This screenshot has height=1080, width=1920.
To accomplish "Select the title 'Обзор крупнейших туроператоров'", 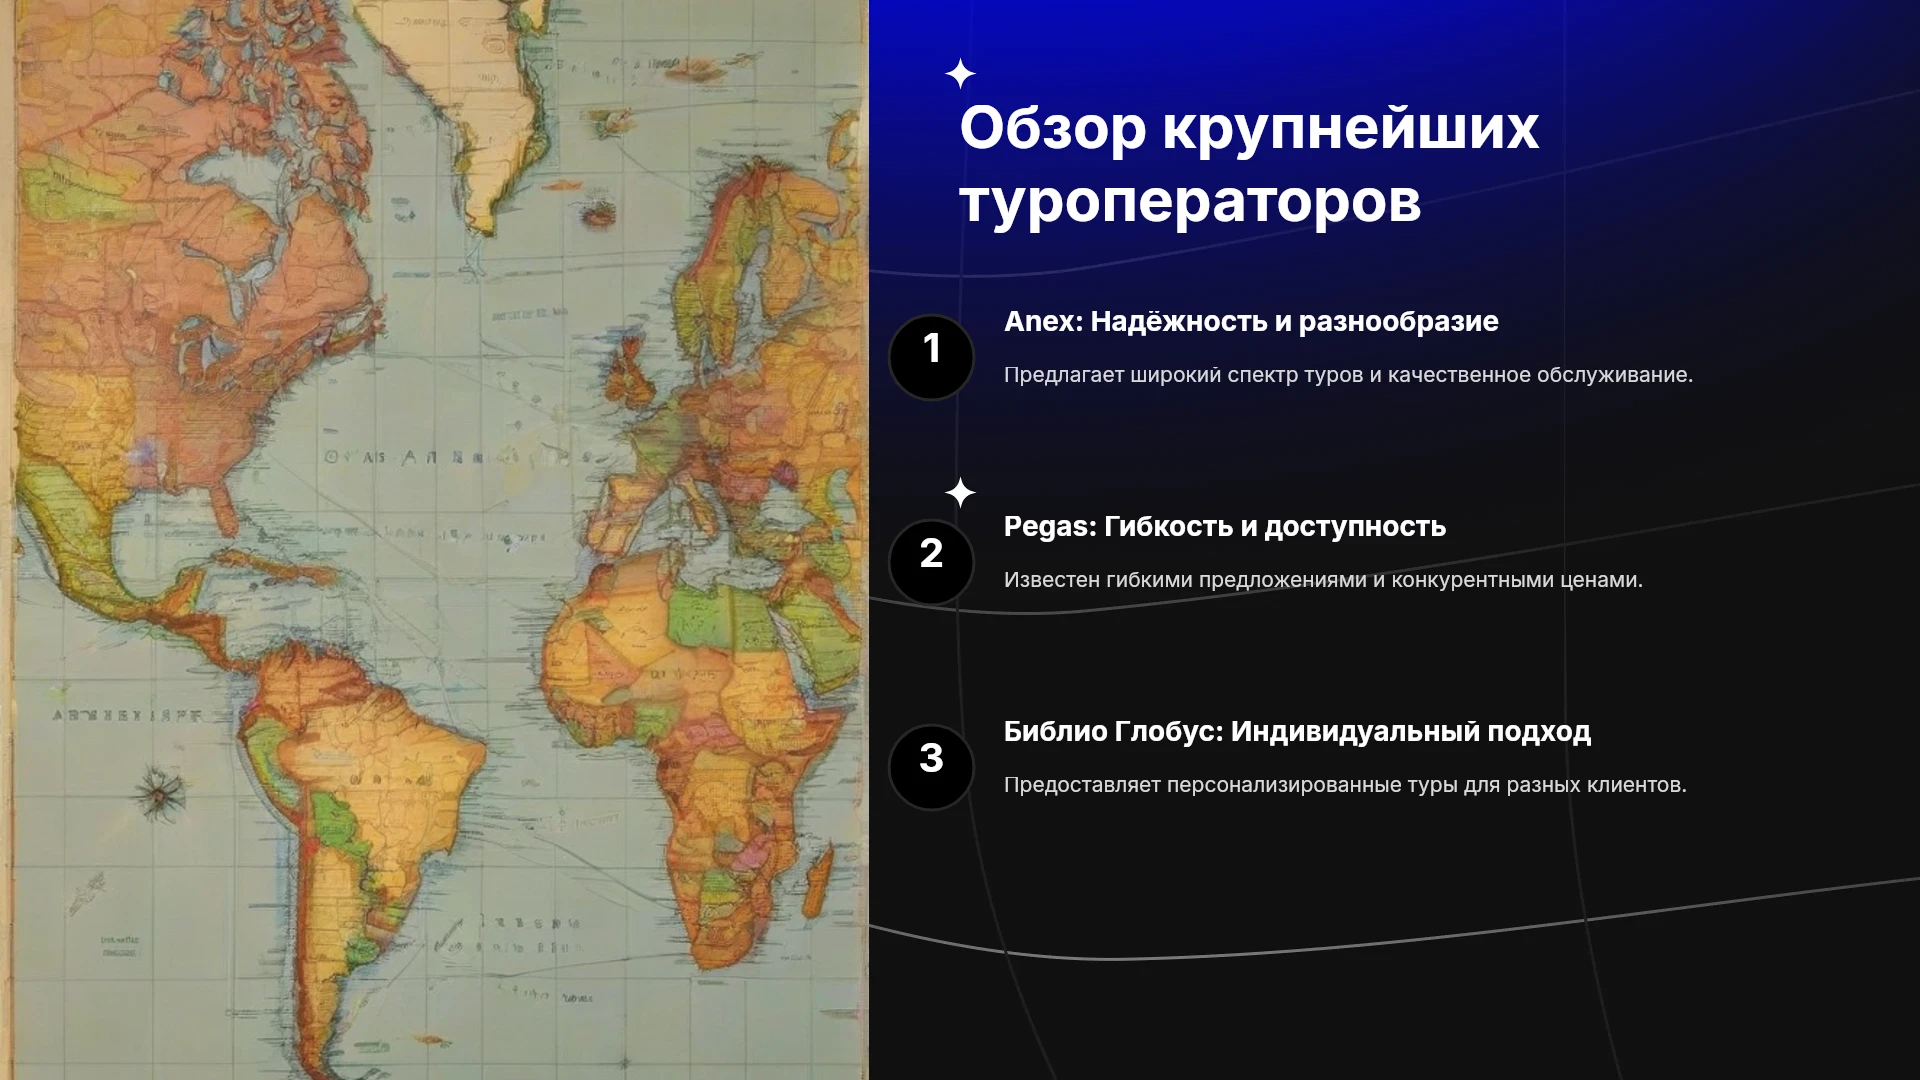I will pyautogui.click(x=1249, y=164).
